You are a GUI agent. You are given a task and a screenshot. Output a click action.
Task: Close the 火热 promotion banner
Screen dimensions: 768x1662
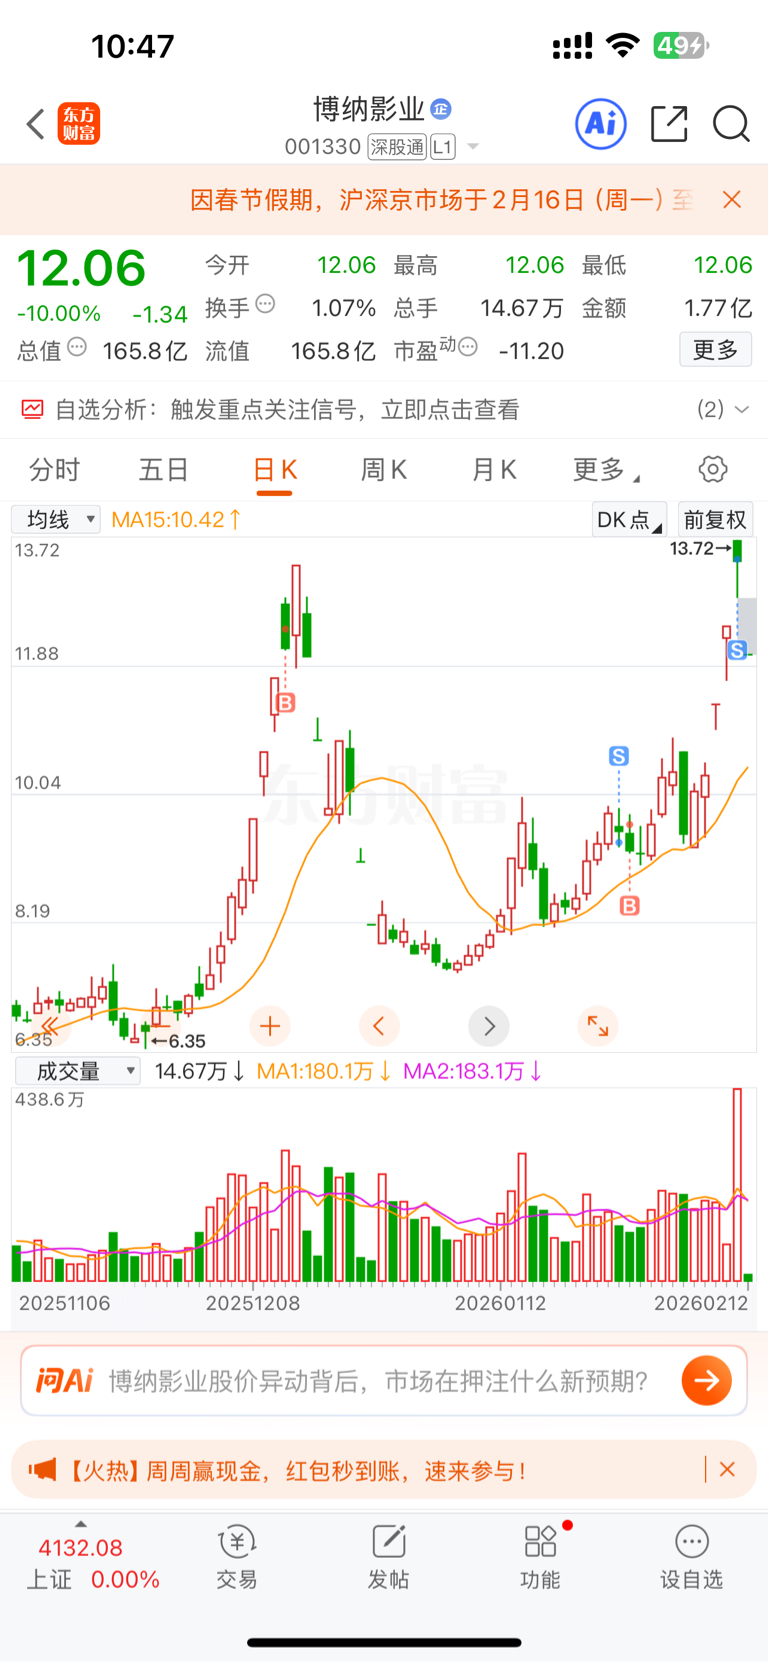728,1469
